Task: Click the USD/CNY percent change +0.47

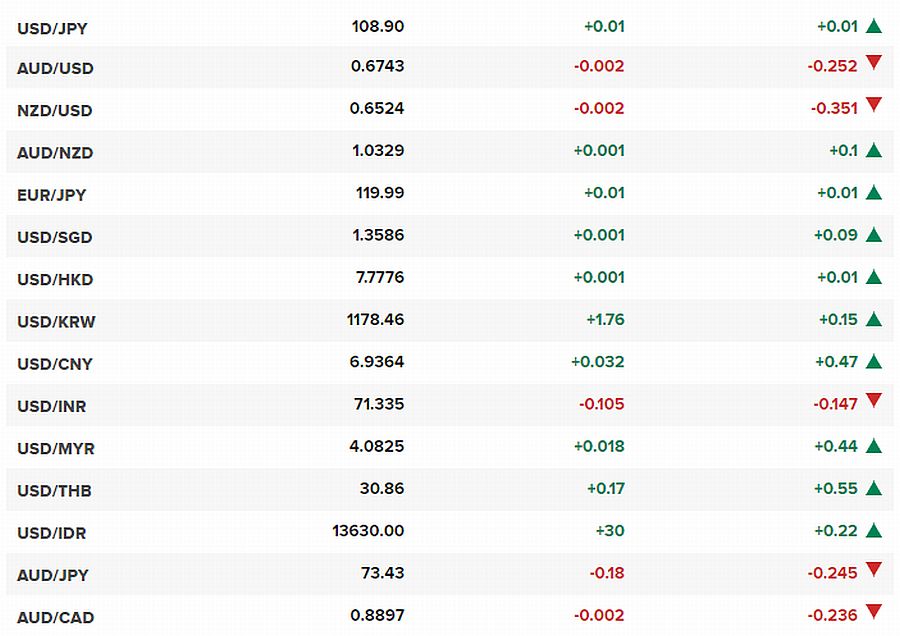Action: (x=836, y=362)
